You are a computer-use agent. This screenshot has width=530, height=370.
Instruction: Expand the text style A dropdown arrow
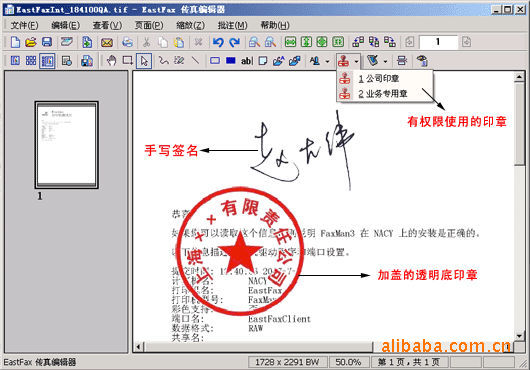(x=327, y=61)
